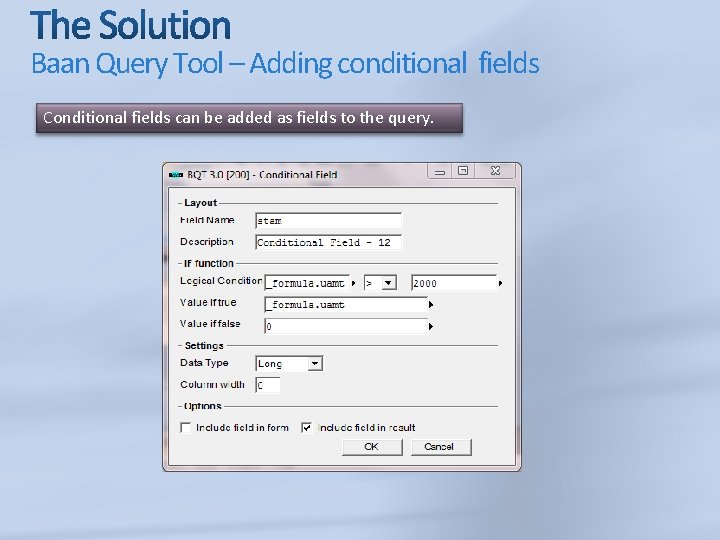Screen dimensions: 720x540
Task: Open picker arrow beside Value if false field
Action: pyautogui.click(x=431, y=326)
